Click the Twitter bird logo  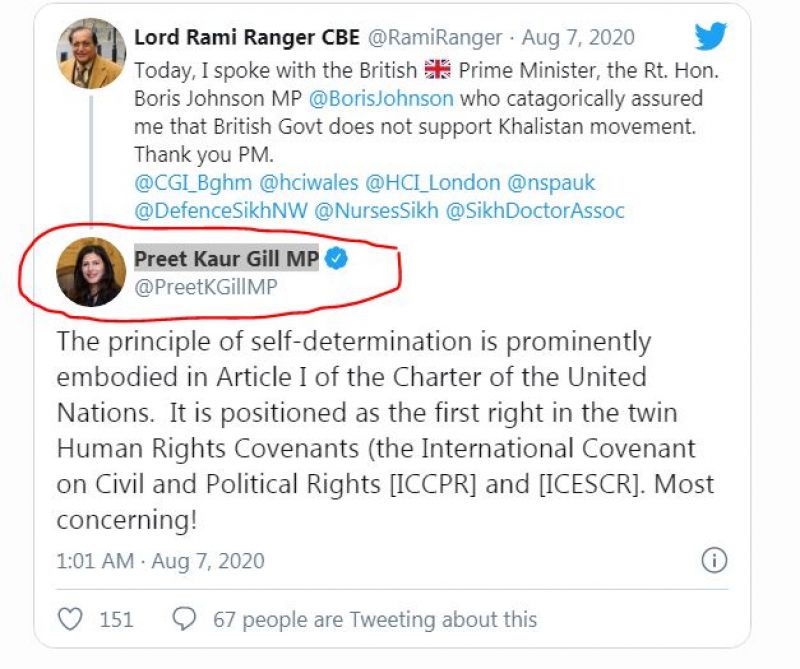tap(711, 36)
